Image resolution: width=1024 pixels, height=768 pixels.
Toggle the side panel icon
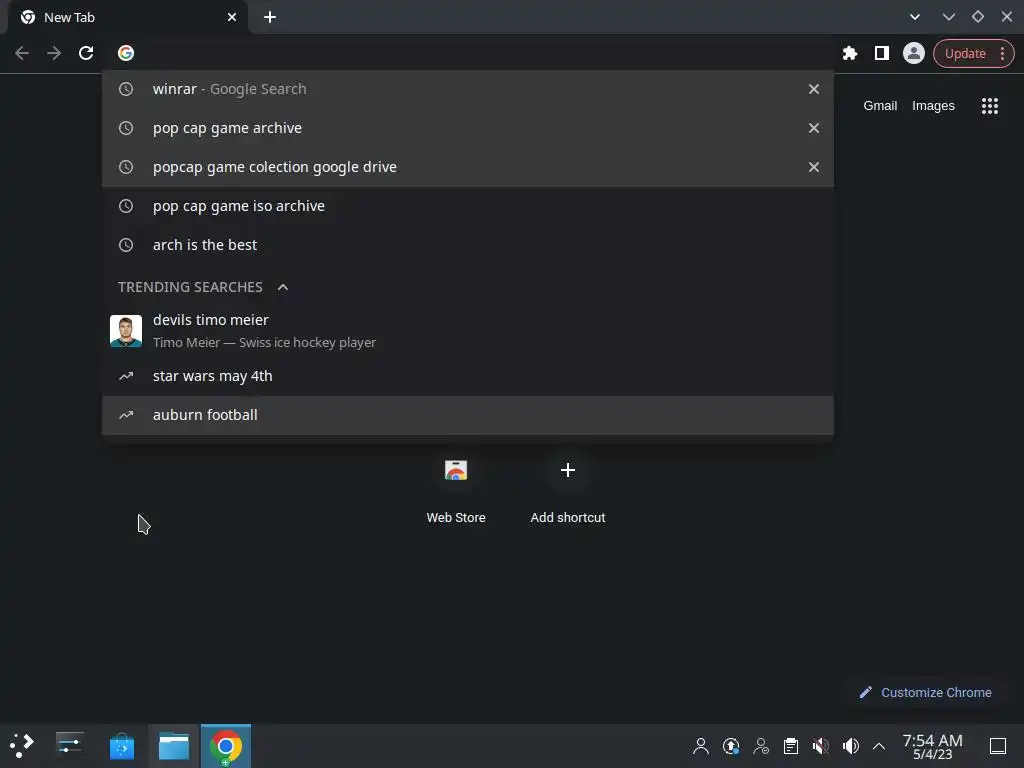(882, 53)
